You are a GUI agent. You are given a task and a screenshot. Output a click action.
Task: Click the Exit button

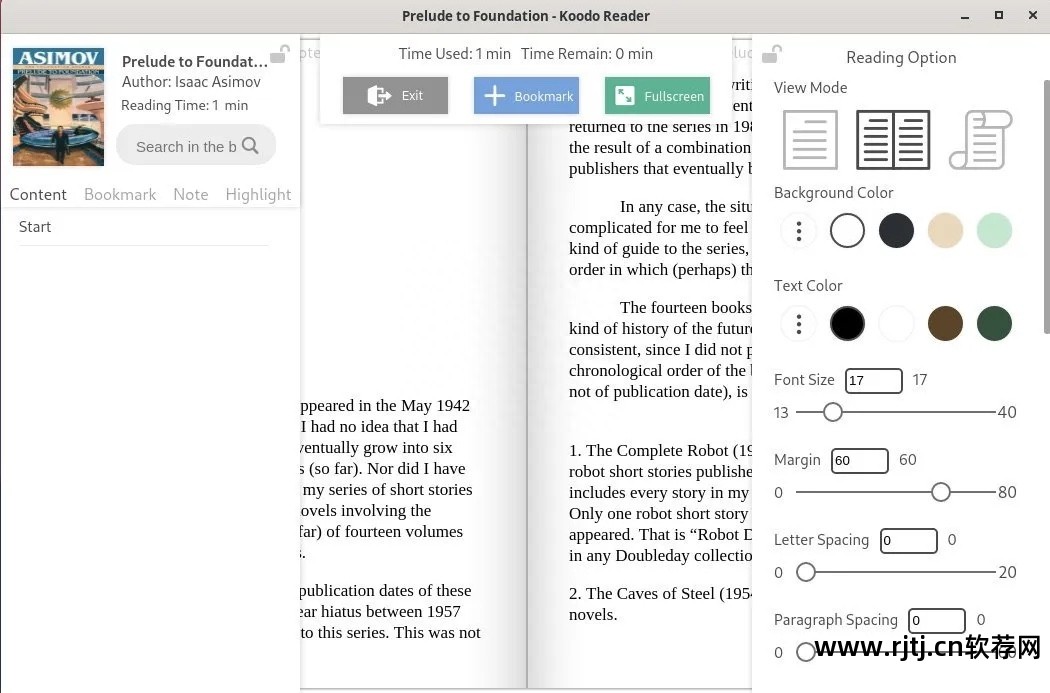point(395,96)
